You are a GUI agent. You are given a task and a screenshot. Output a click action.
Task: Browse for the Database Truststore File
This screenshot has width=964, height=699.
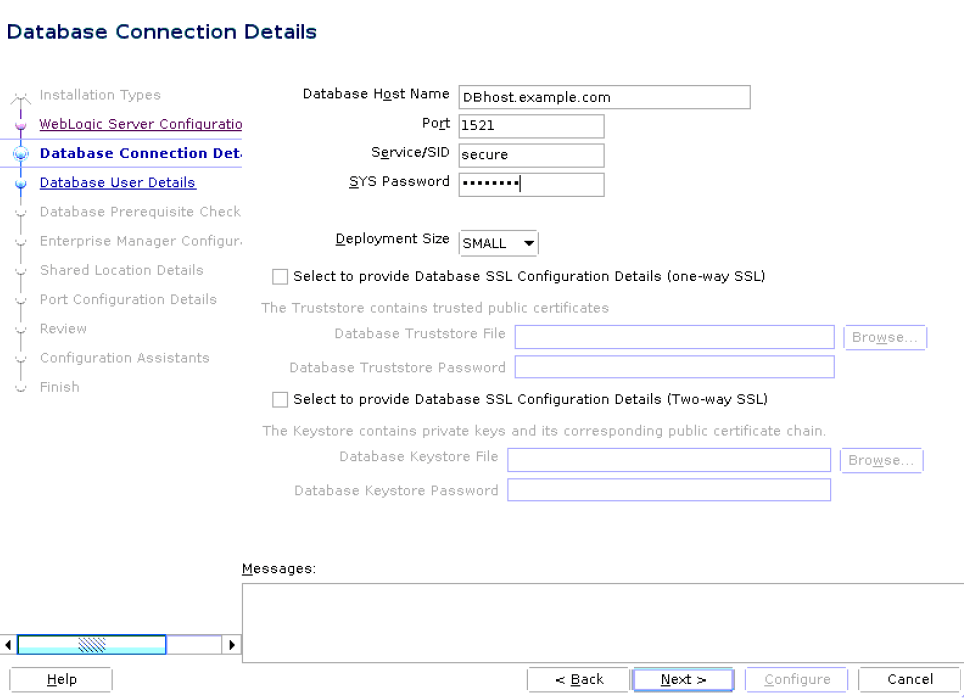click(884, 337)
